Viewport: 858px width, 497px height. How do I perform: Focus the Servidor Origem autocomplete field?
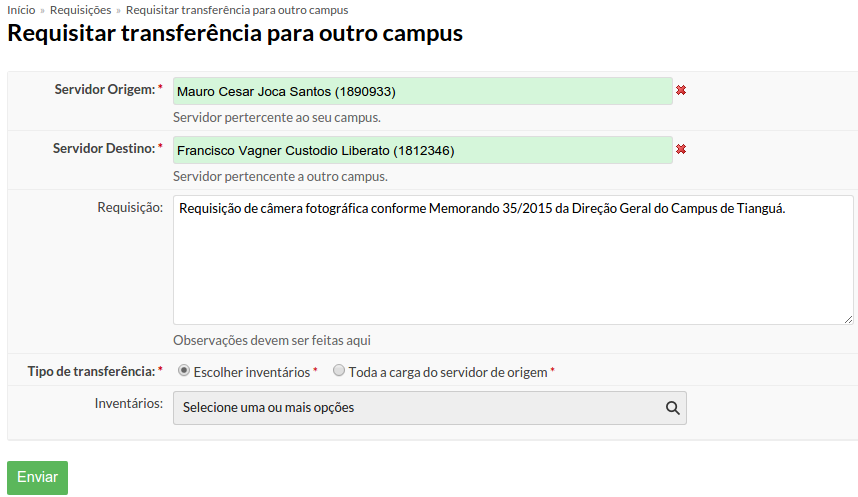point(422,91)
